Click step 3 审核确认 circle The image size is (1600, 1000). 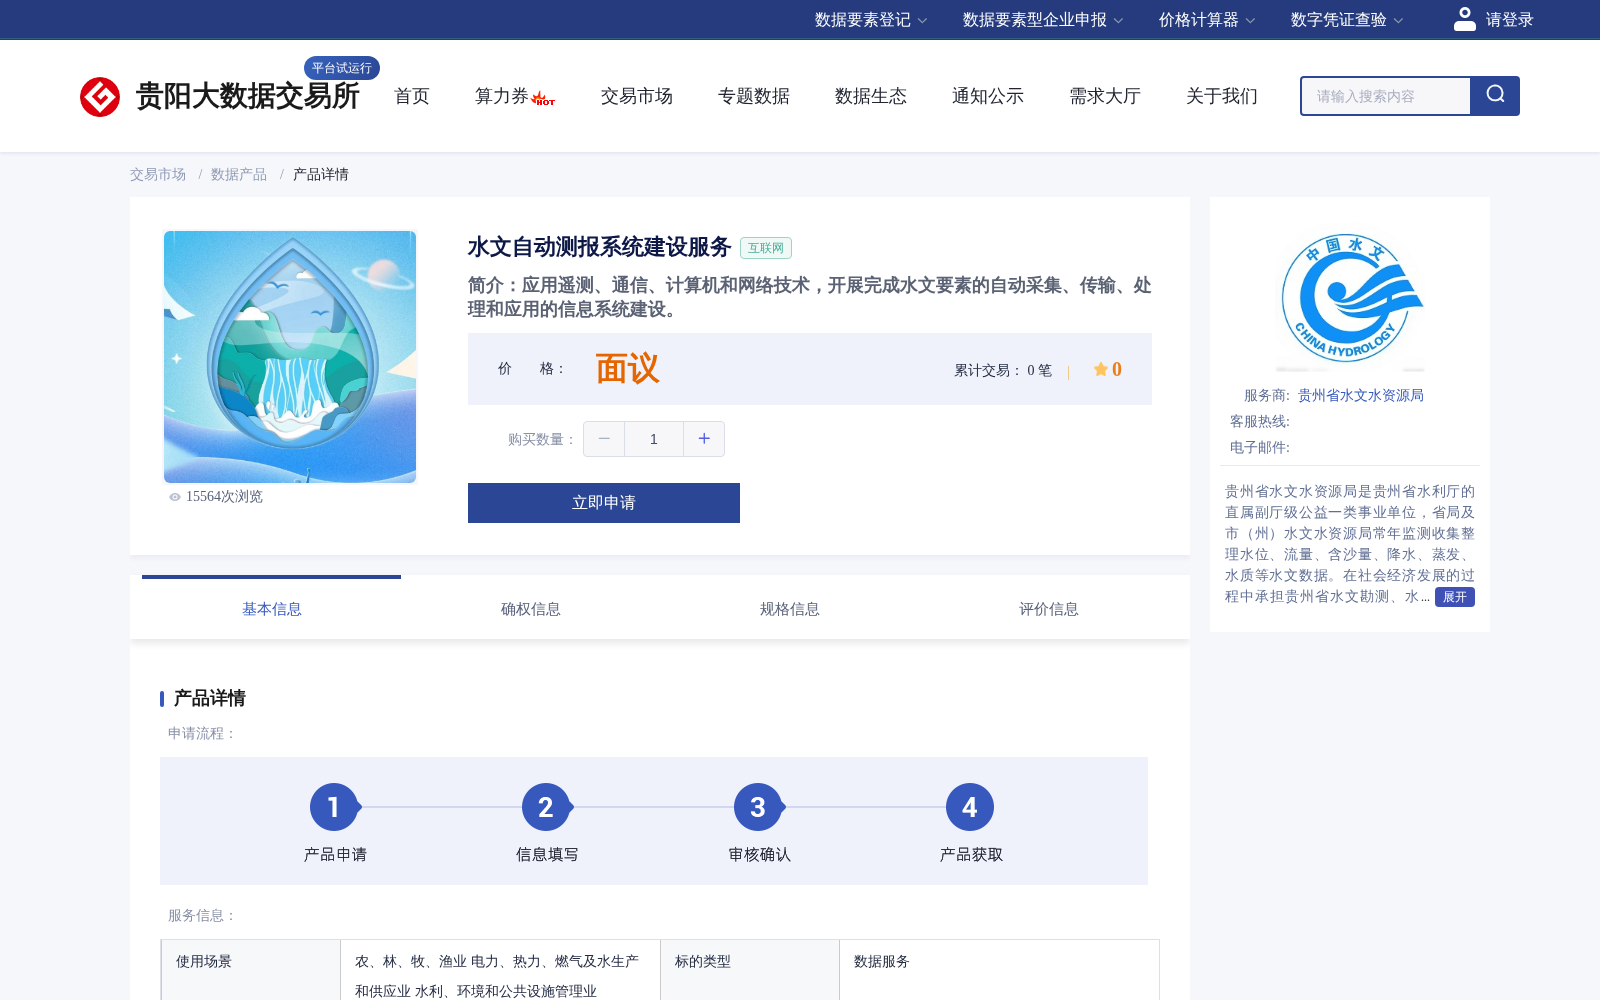pyautogui.click(x=758, y=807)
